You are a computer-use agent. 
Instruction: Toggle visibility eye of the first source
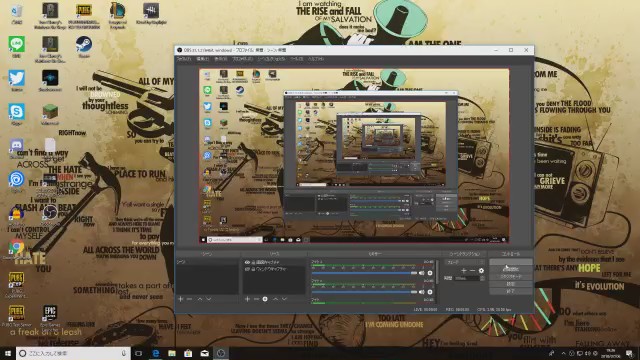coord(247,262)
